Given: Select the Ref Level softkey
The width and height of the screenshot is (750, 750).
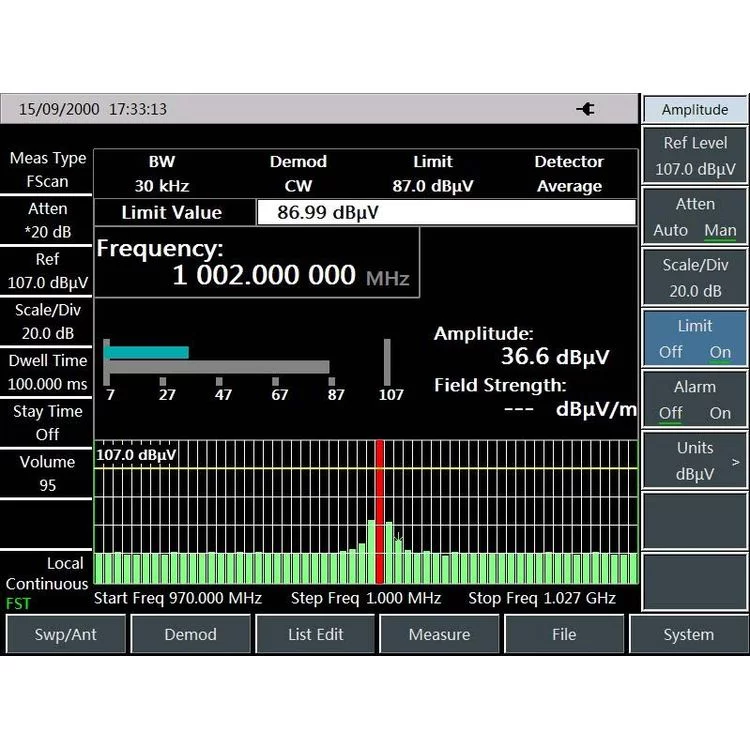Looking at the screenshot, I should point(695,156).
